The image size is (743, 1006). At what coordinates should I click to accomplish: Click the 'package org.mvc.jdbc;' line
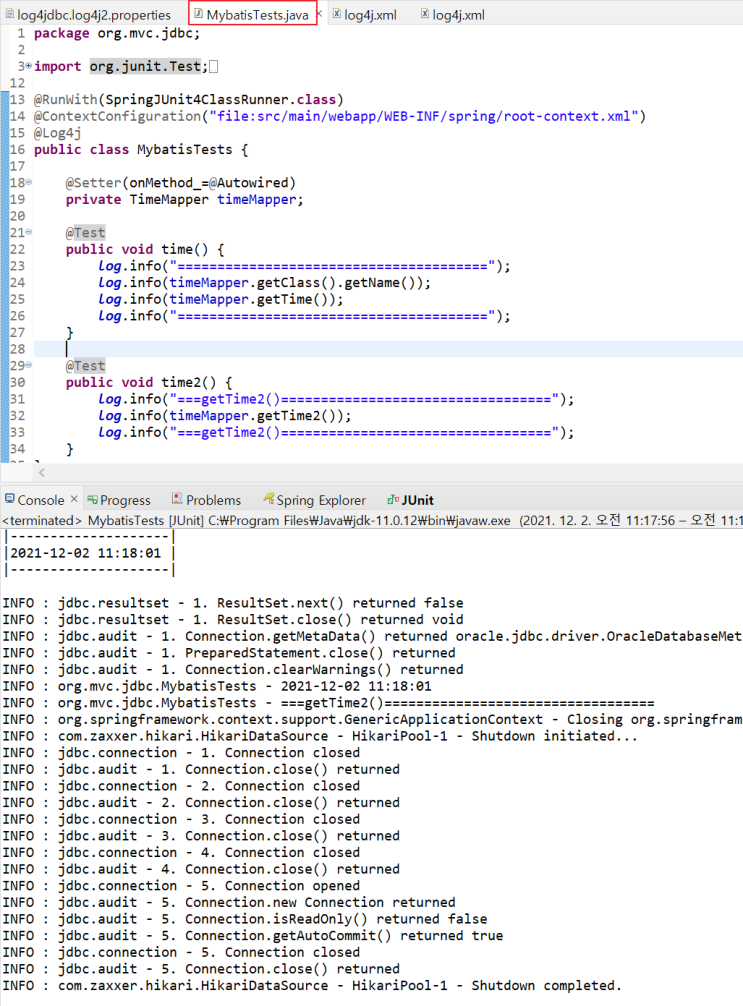tap(117, 33)
